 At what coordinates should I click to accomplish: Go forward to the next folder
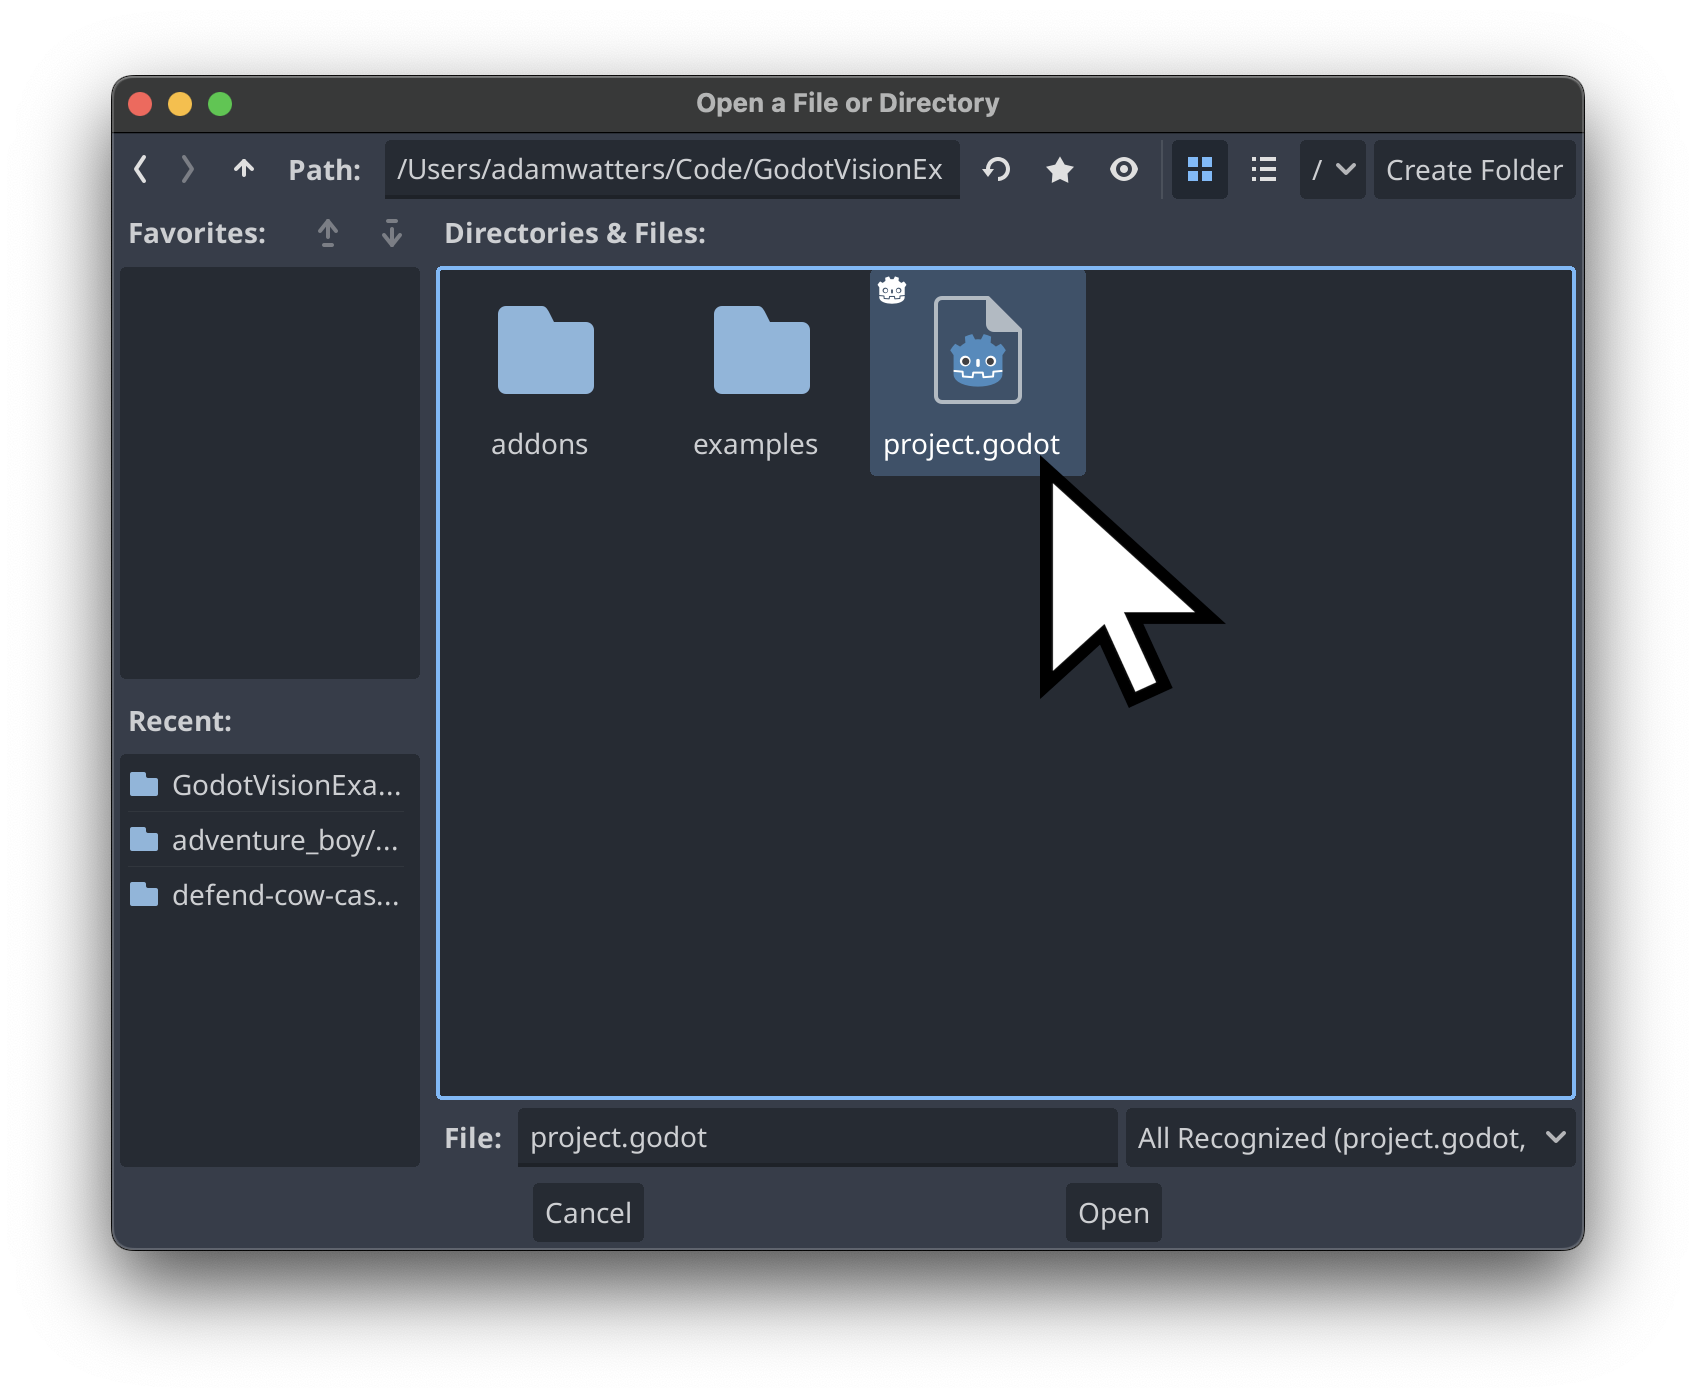(187, 170)
